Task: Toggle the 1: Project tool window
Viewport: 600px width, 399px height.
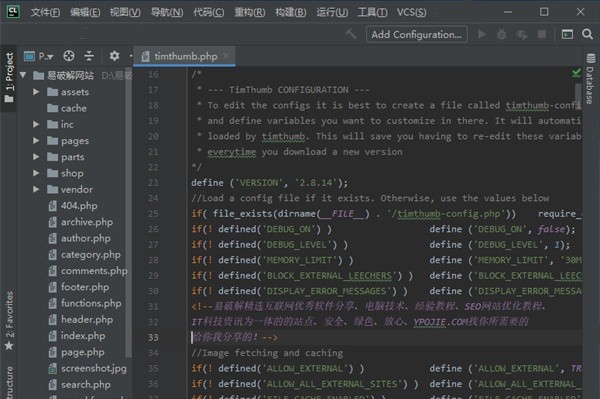Action: tap(9, 78)
